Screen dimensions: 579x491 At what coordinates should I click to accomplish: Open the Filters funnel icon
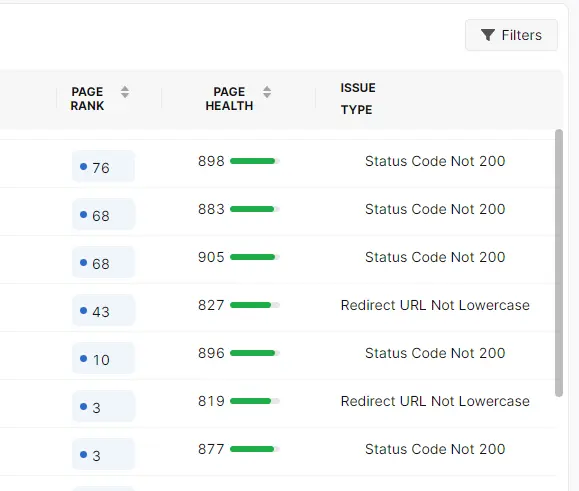(488, 35)
